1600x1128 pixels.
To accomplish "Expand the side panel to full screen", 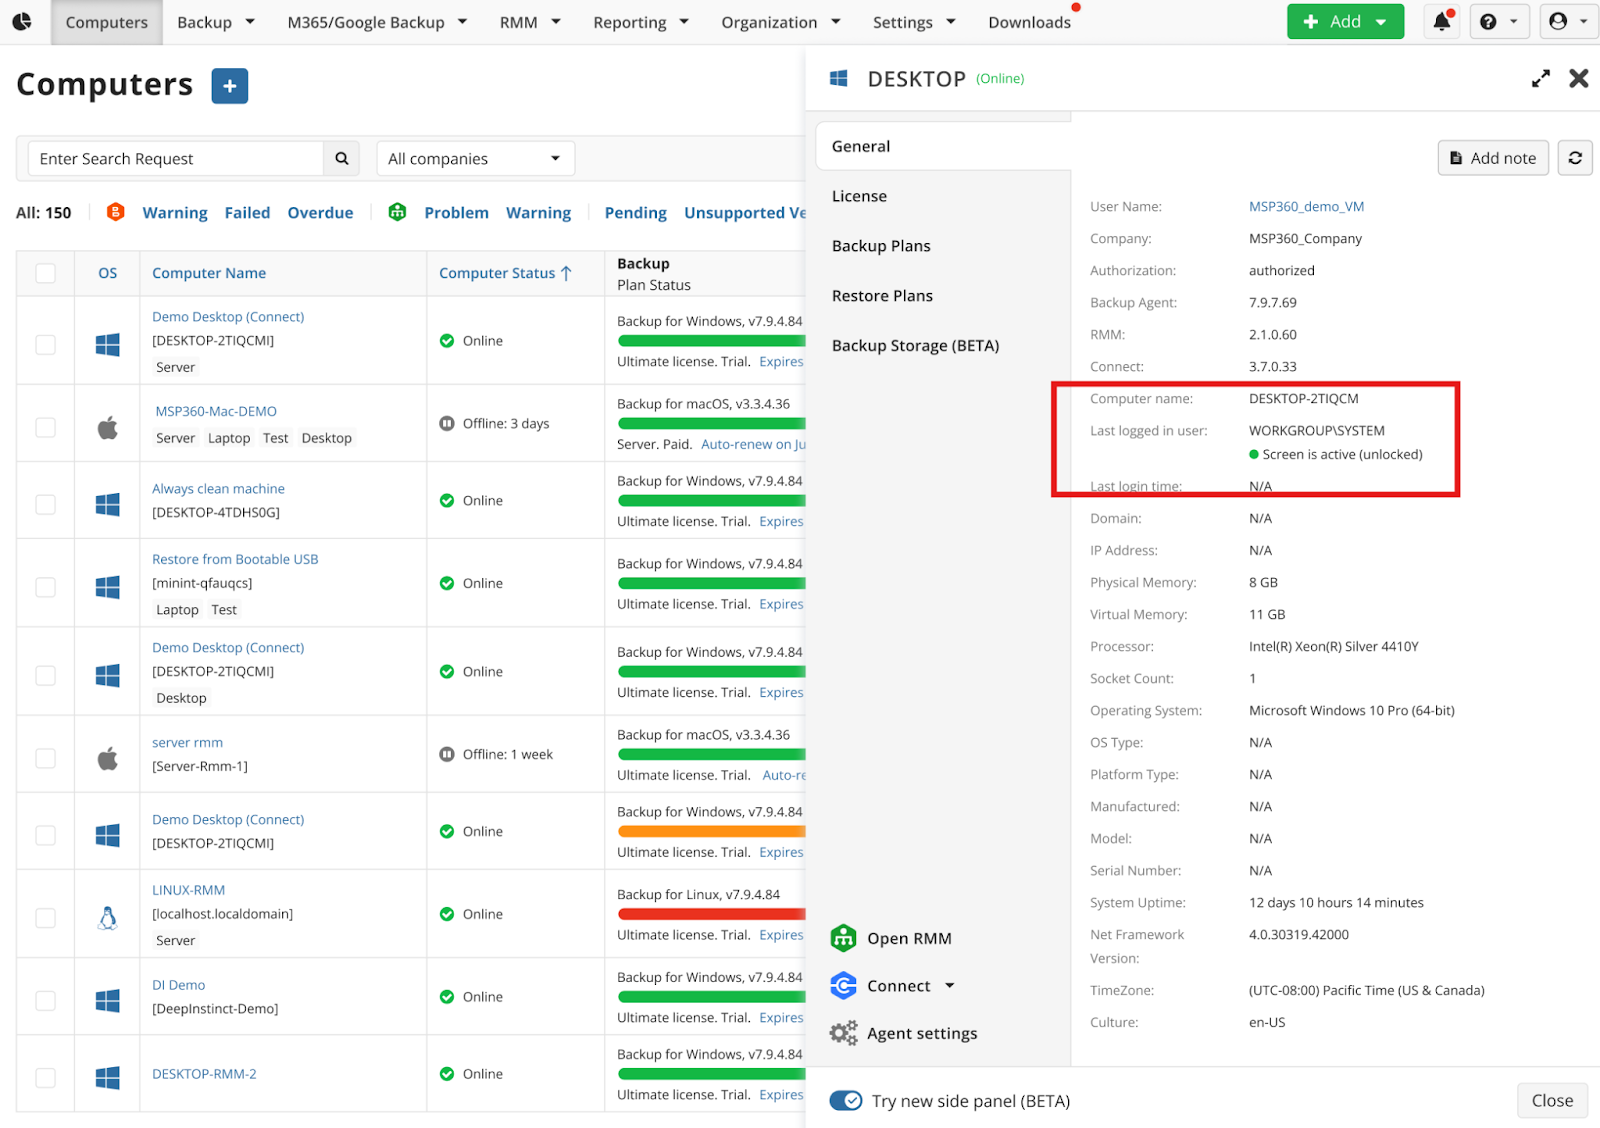I will 1541,78.
